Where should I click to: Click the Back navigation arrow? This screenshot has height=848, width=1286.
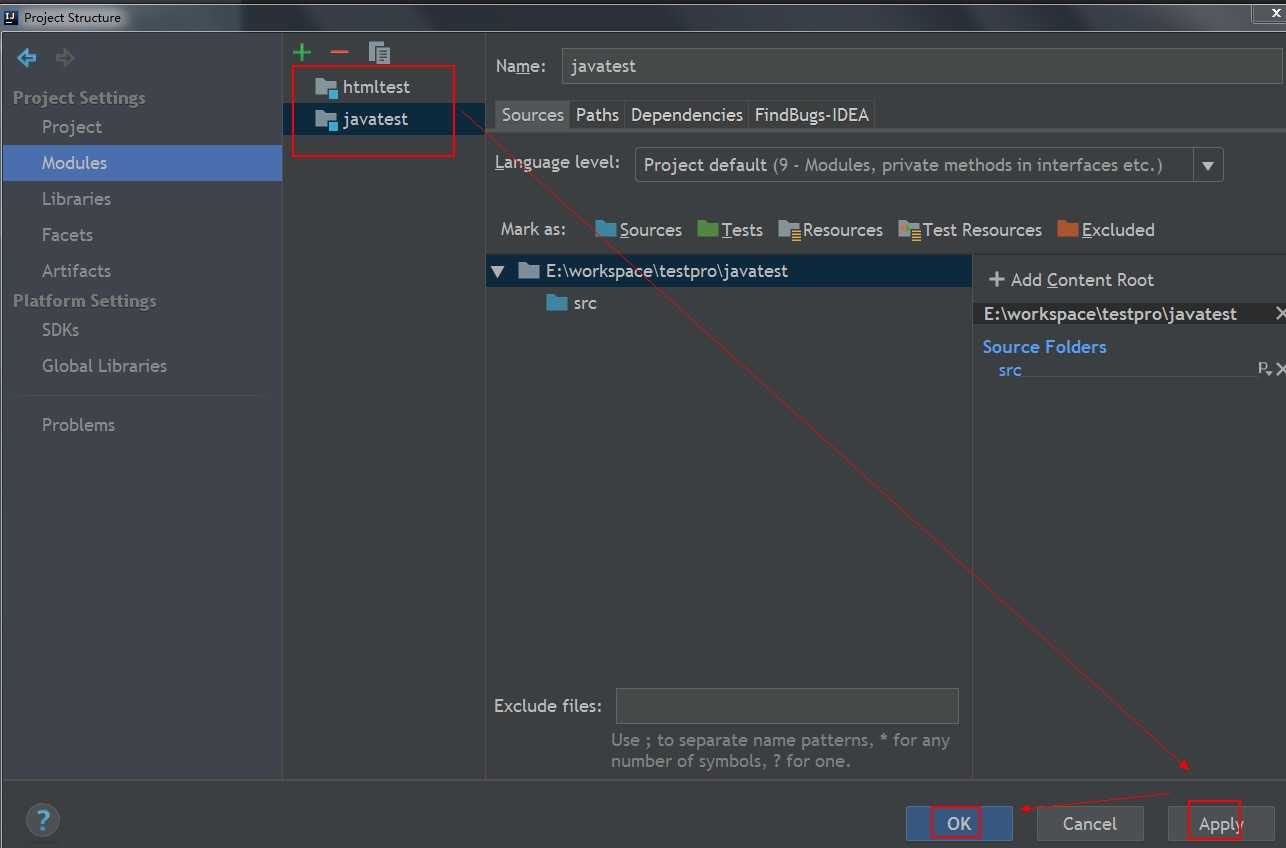point(27,58)
